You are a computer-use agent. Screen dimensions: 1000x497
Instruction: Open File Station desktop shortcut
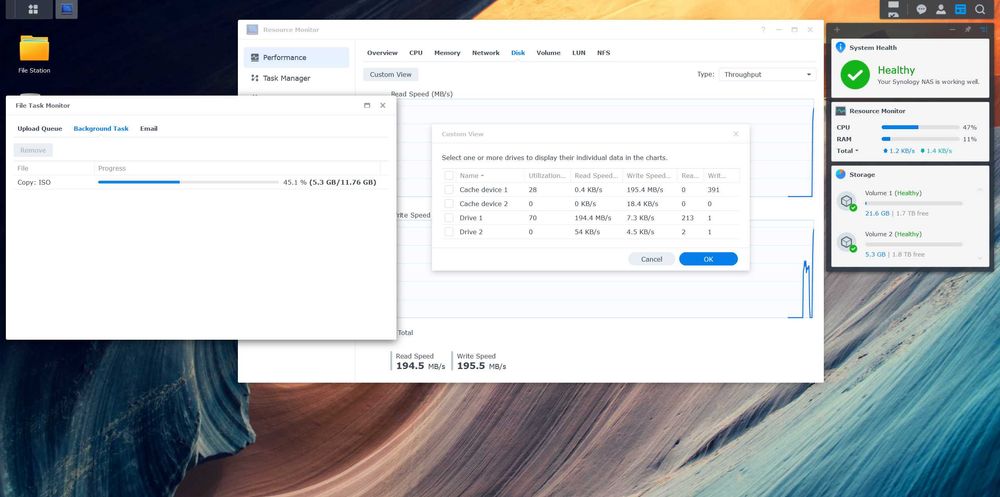click(x=34, y=54)
